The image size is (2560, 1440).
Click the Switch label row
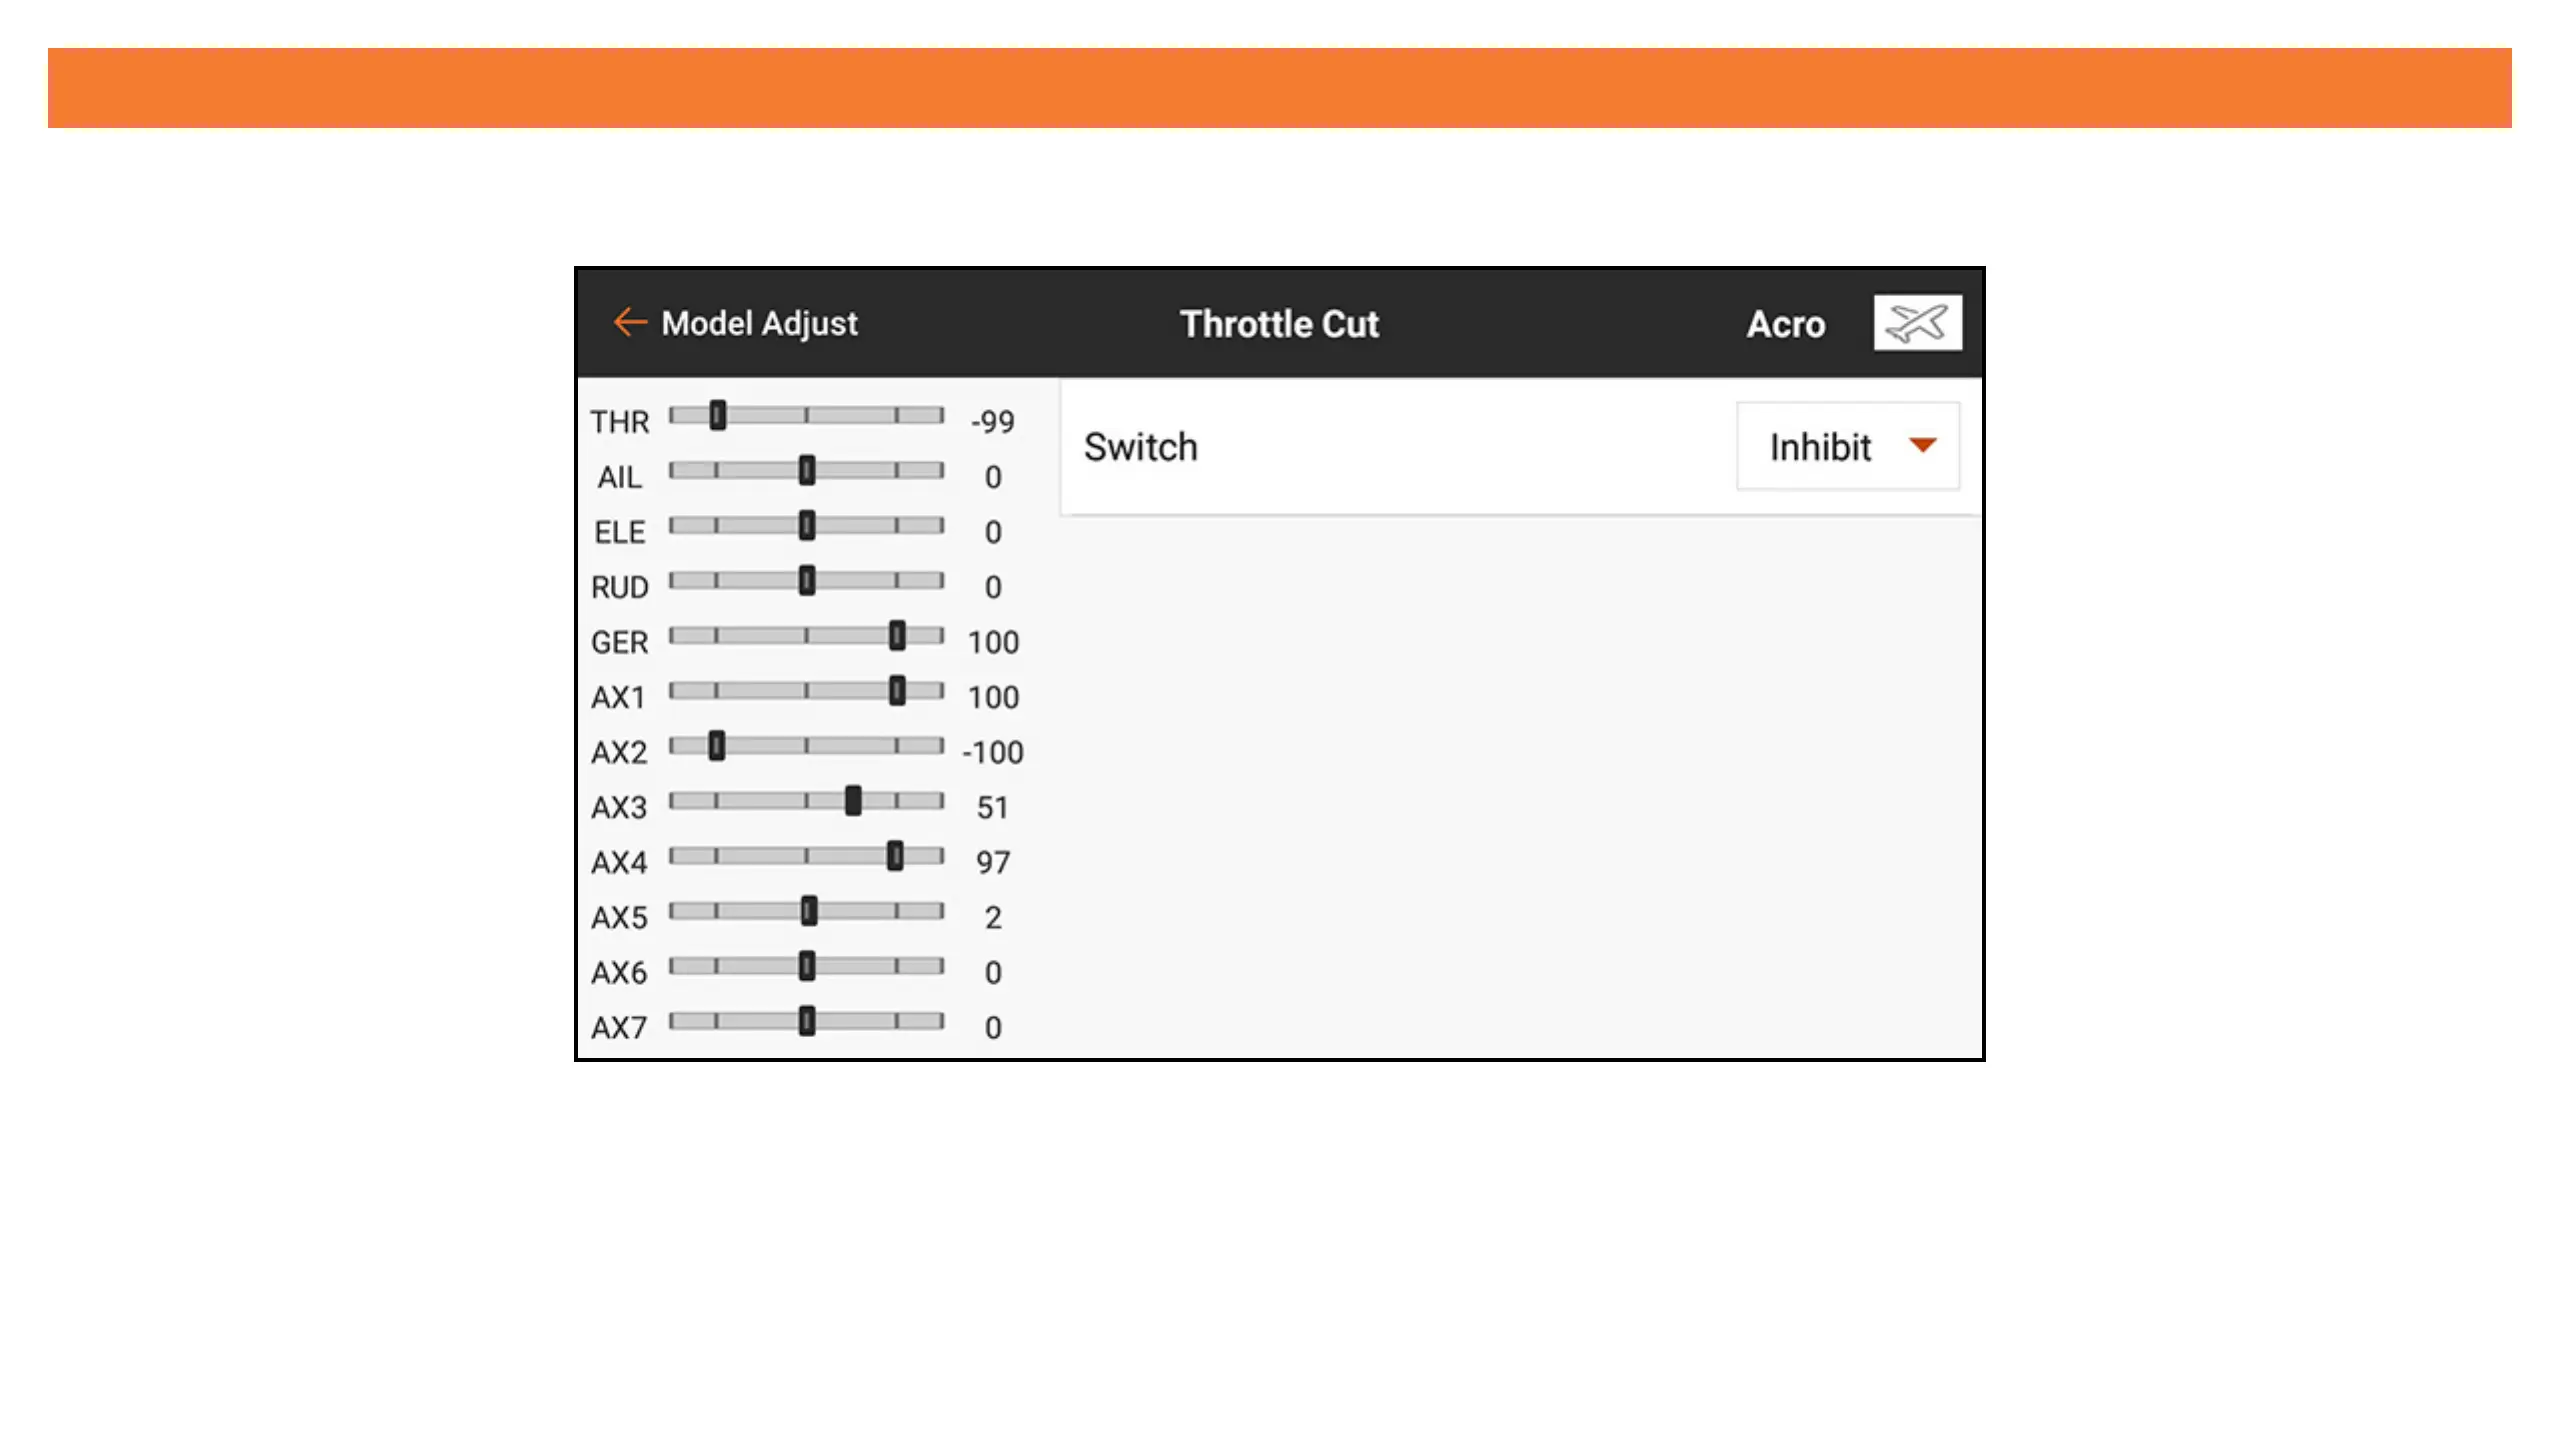1140,447
